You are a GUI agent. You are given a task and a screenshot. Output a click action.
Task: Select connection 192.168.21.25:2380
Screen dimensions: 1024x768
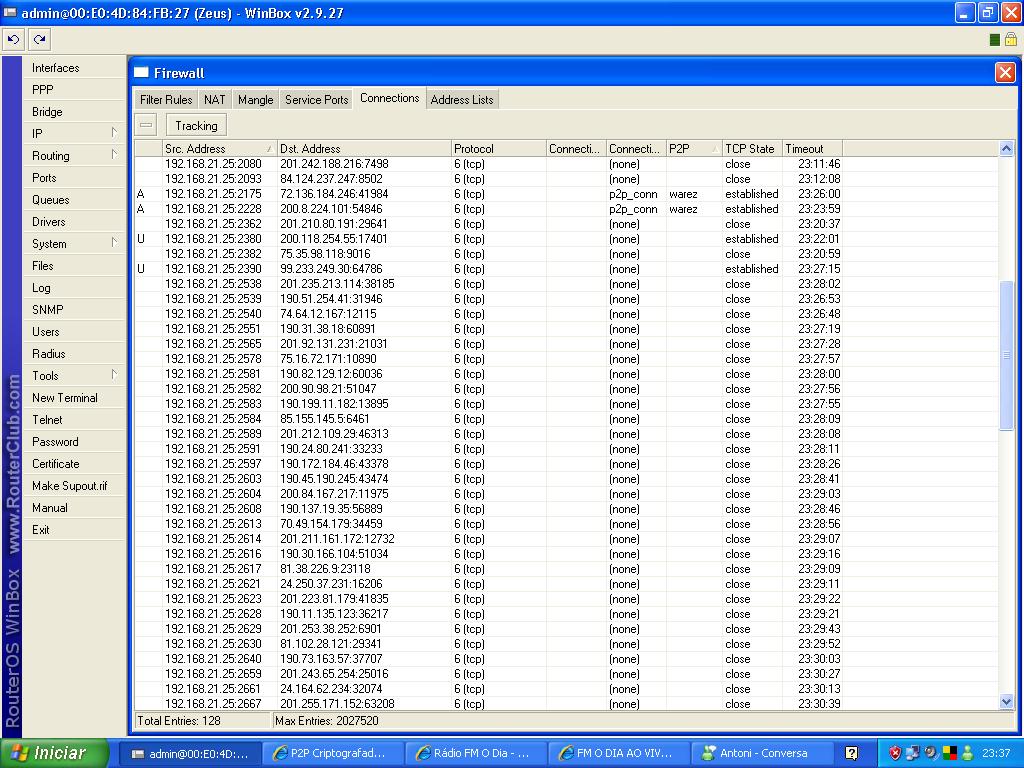pyautogui.click(x=567, y=239)
